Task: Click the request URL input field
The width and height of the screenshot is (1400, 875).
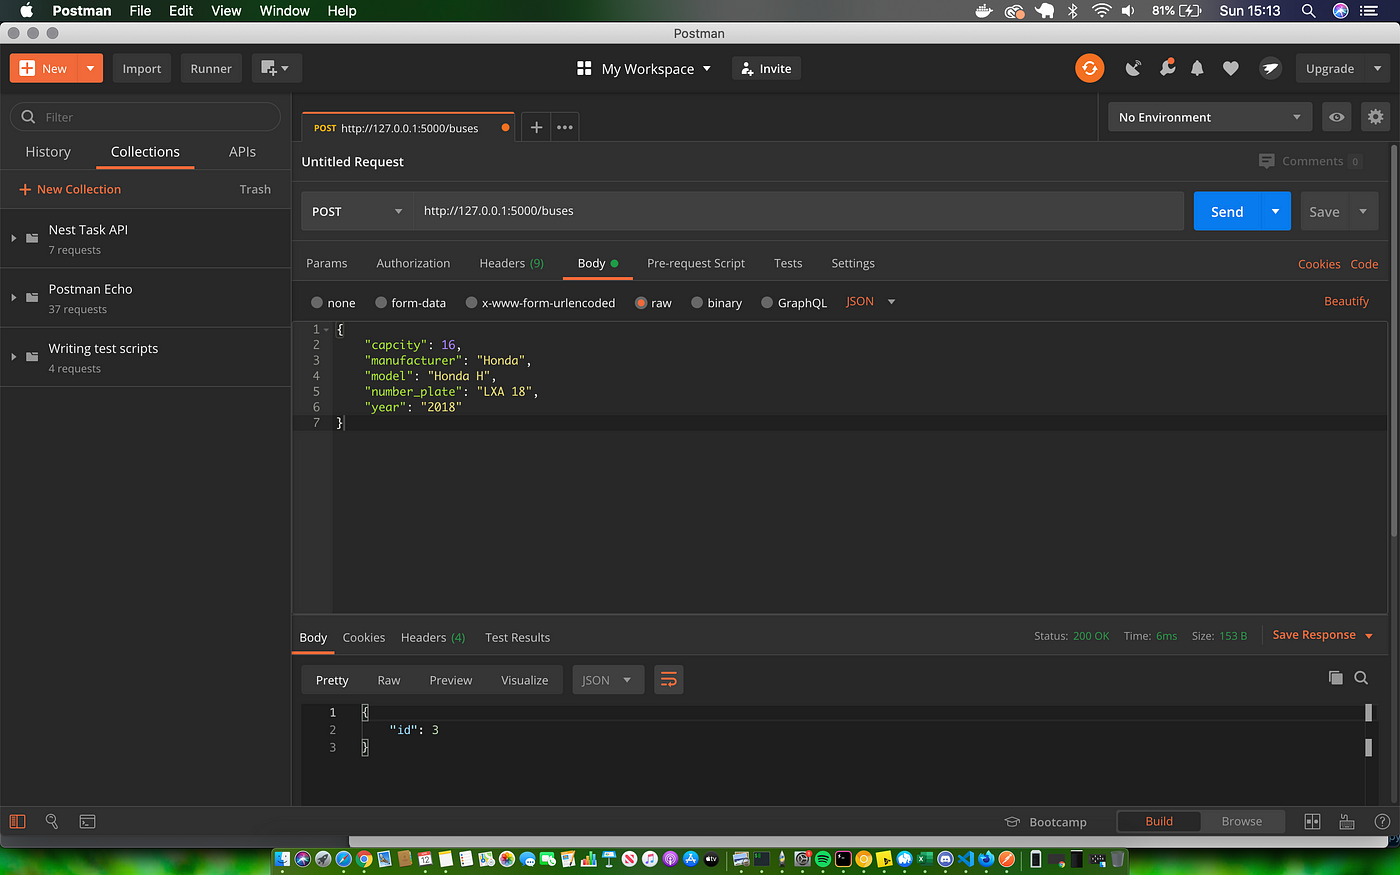Action: pyautogui.click(x=799, y=211)
